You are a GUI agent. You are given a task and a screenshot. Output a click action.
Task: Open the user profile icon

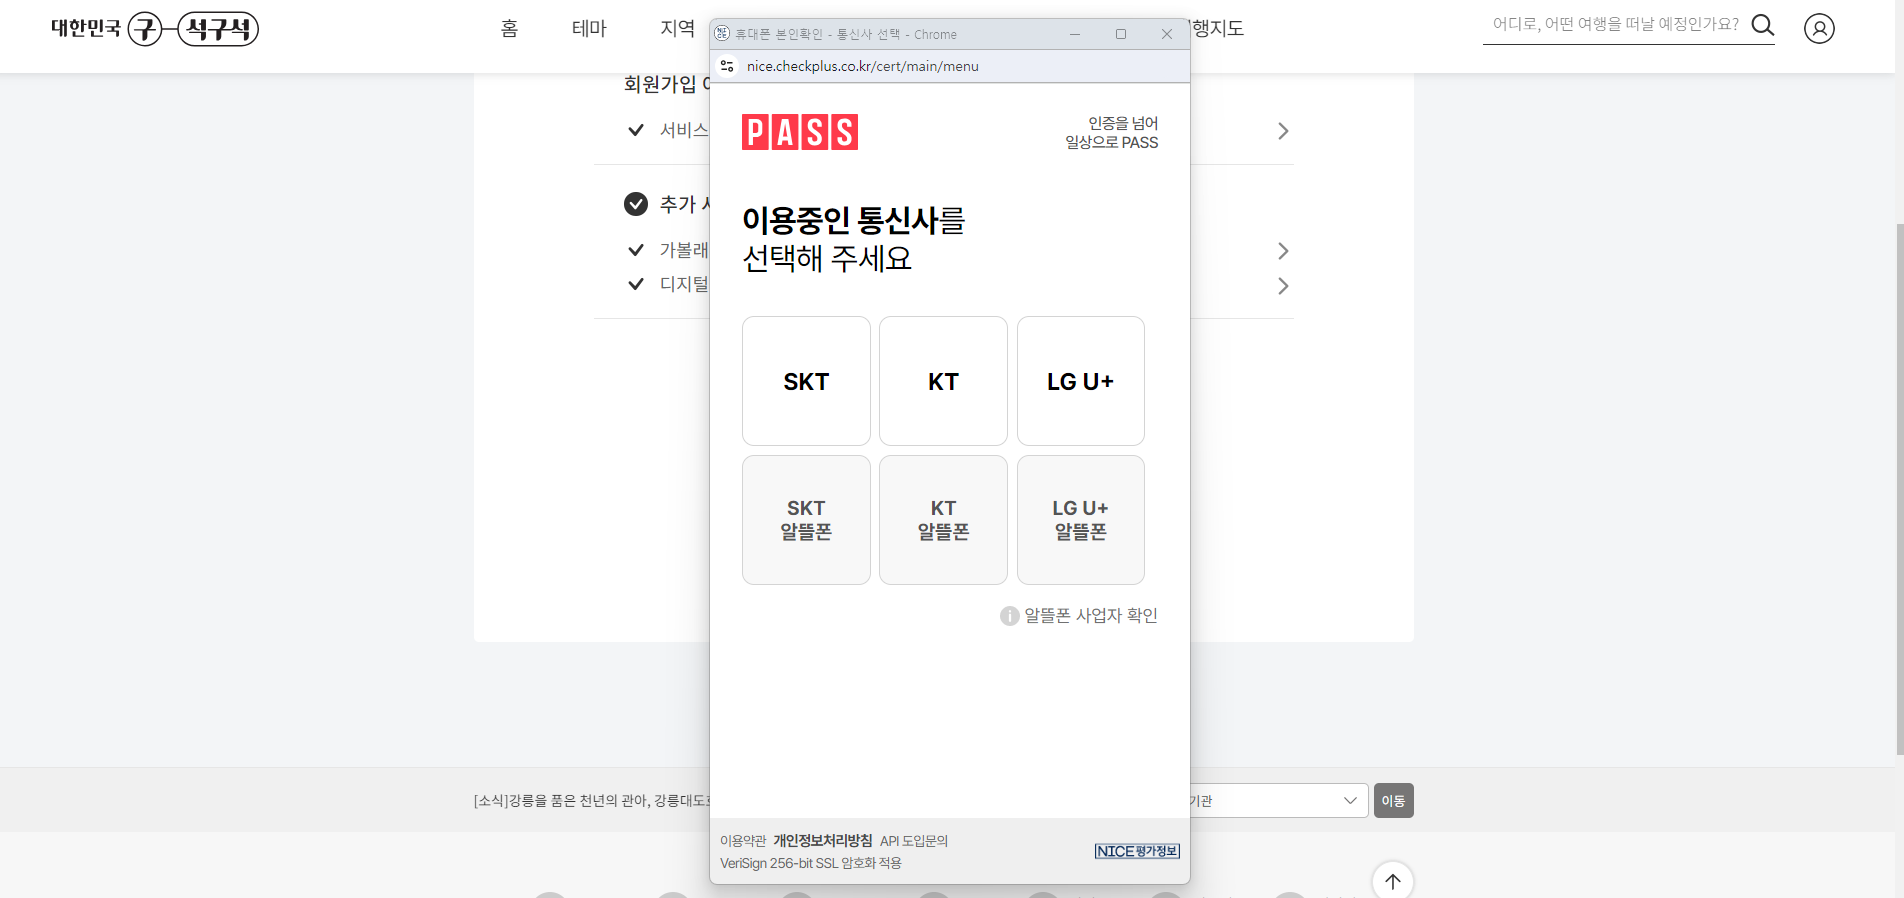click(1819, 28)
